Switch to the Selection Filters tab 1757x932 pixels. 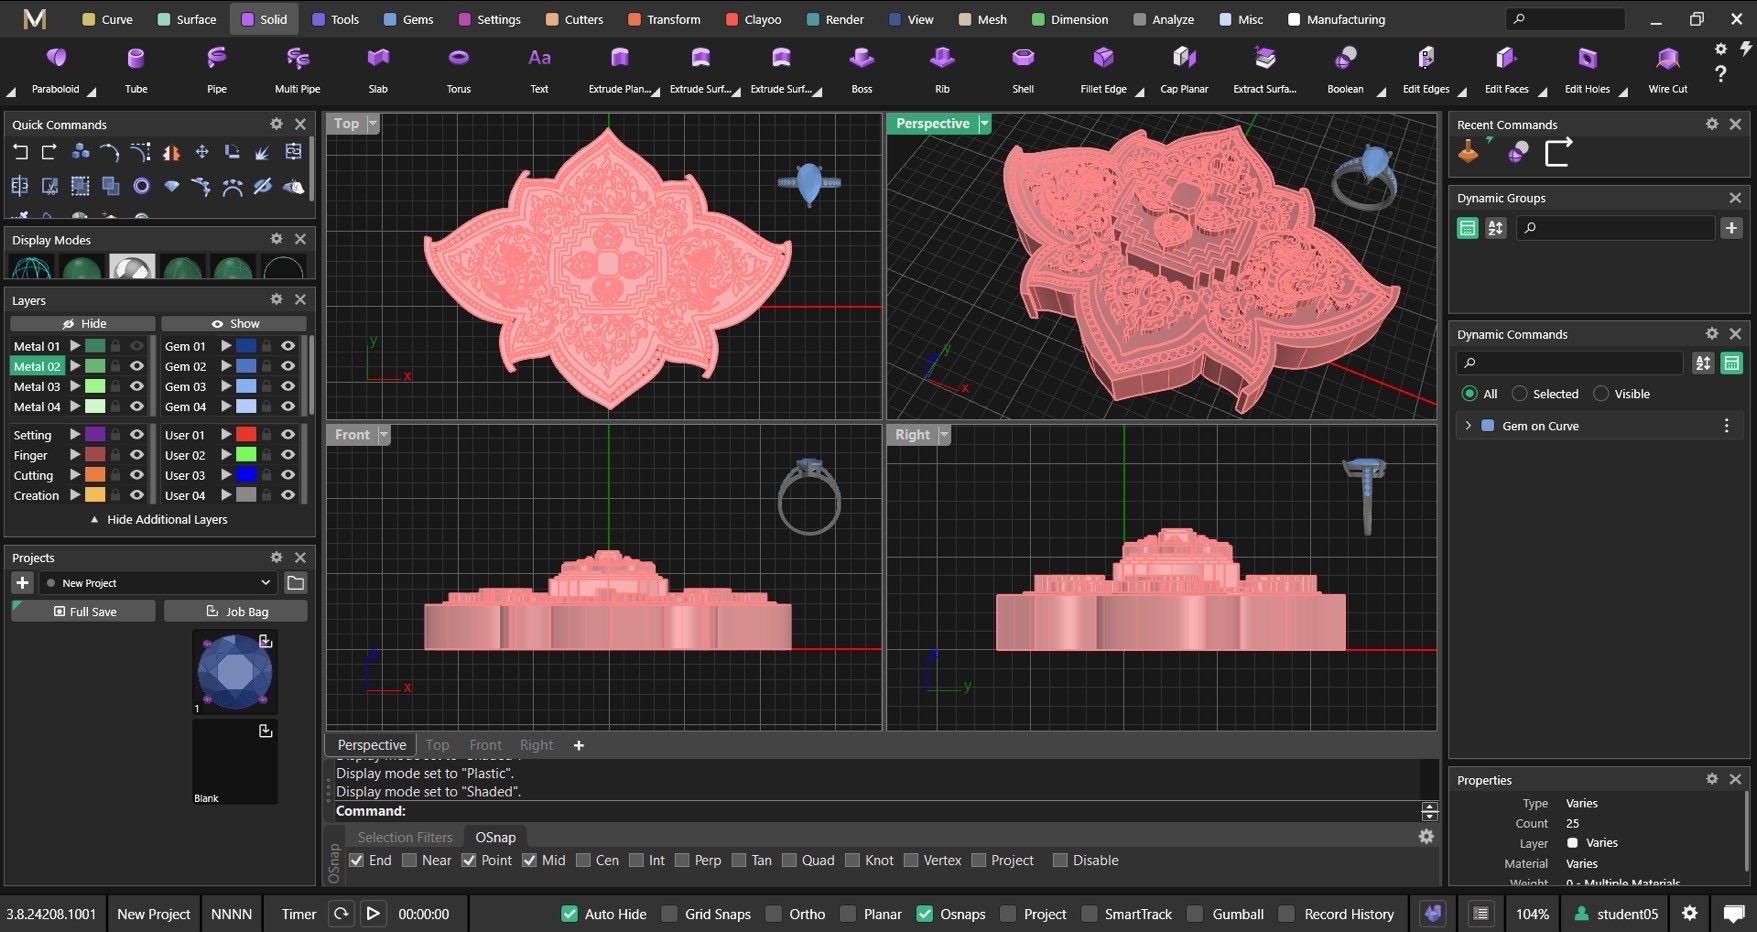click(x=405, y=837)
